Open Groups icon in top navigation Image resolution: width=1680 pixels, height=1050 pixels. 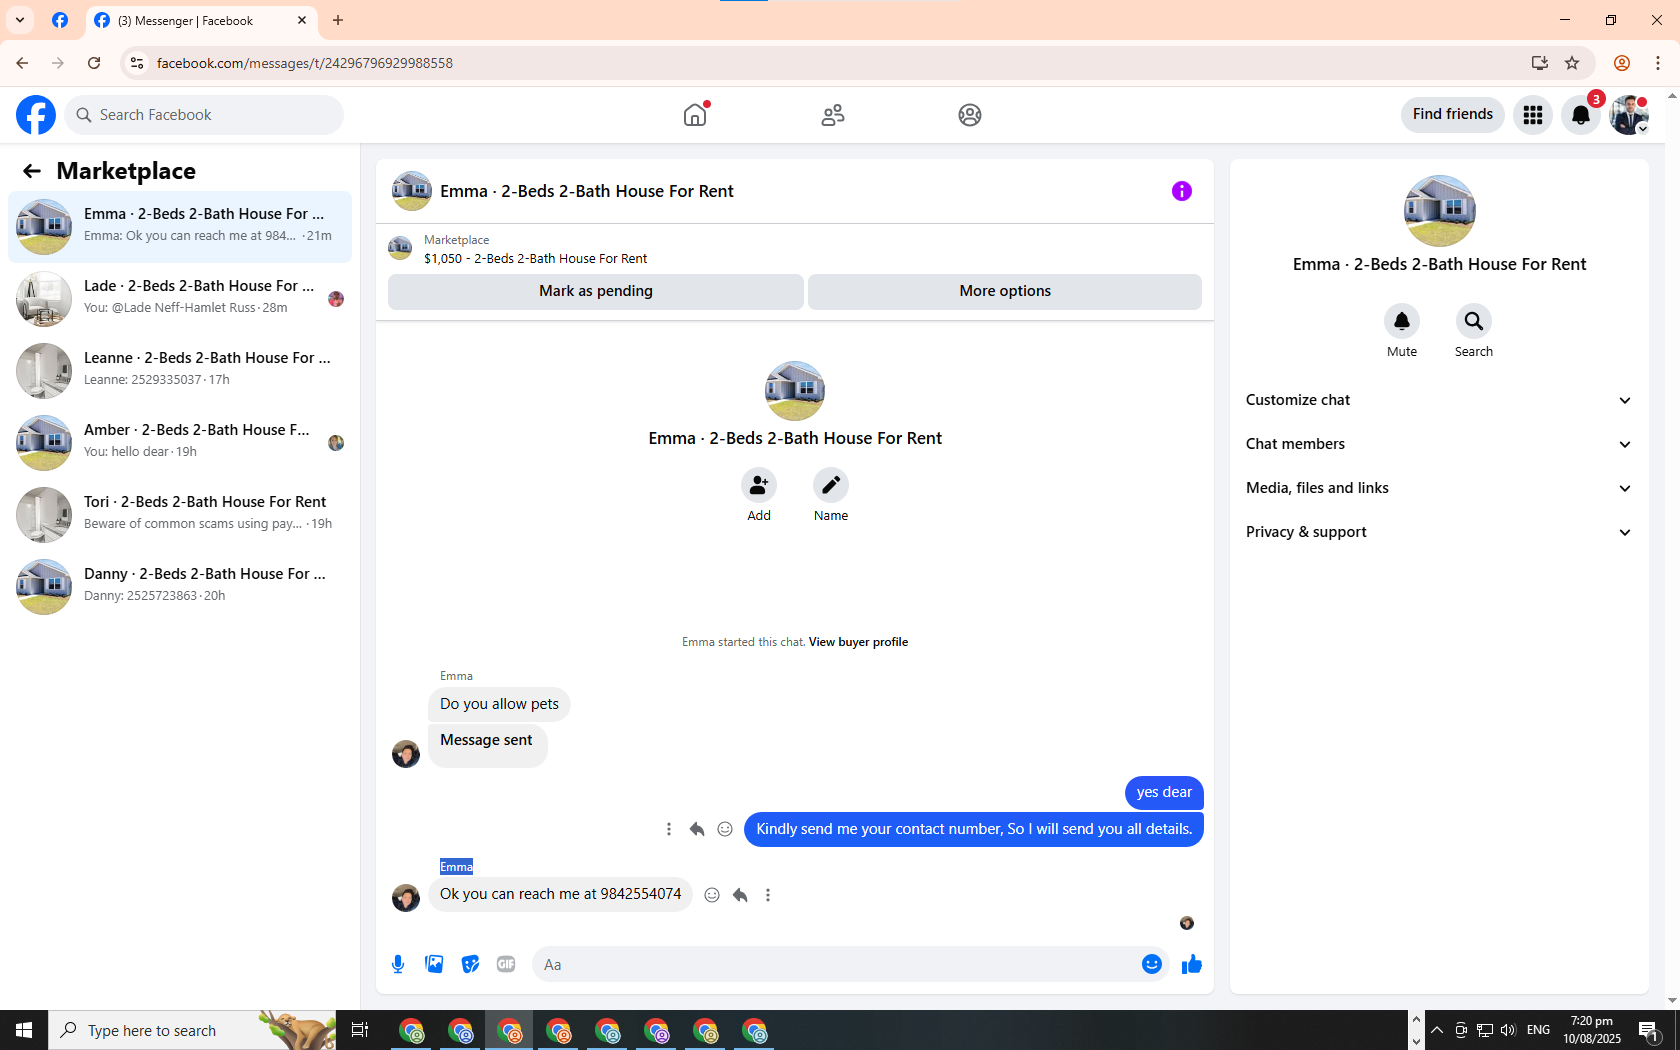point(970,115)
